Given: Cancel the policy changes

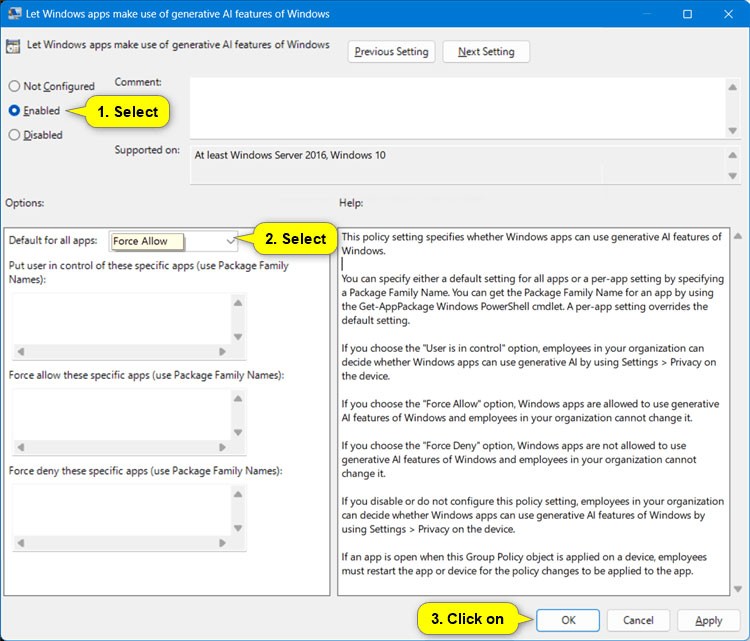Looking at the screenshot, I should tap(638, 620).
